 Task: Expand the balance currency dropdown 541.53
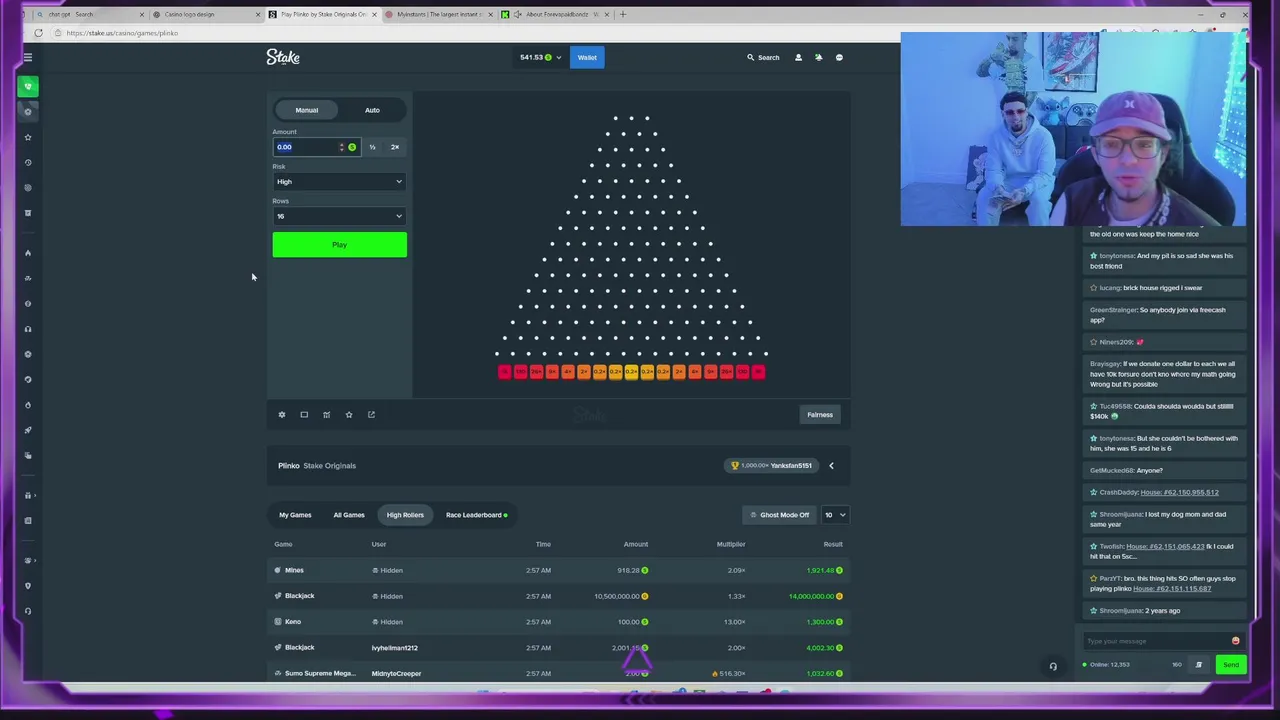[x=541, y=57]
